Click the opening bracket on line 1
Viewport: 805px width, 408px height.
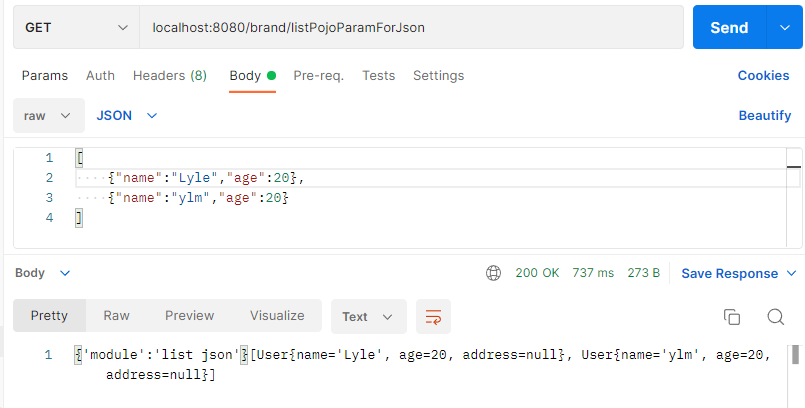click(x=79, y=158)
